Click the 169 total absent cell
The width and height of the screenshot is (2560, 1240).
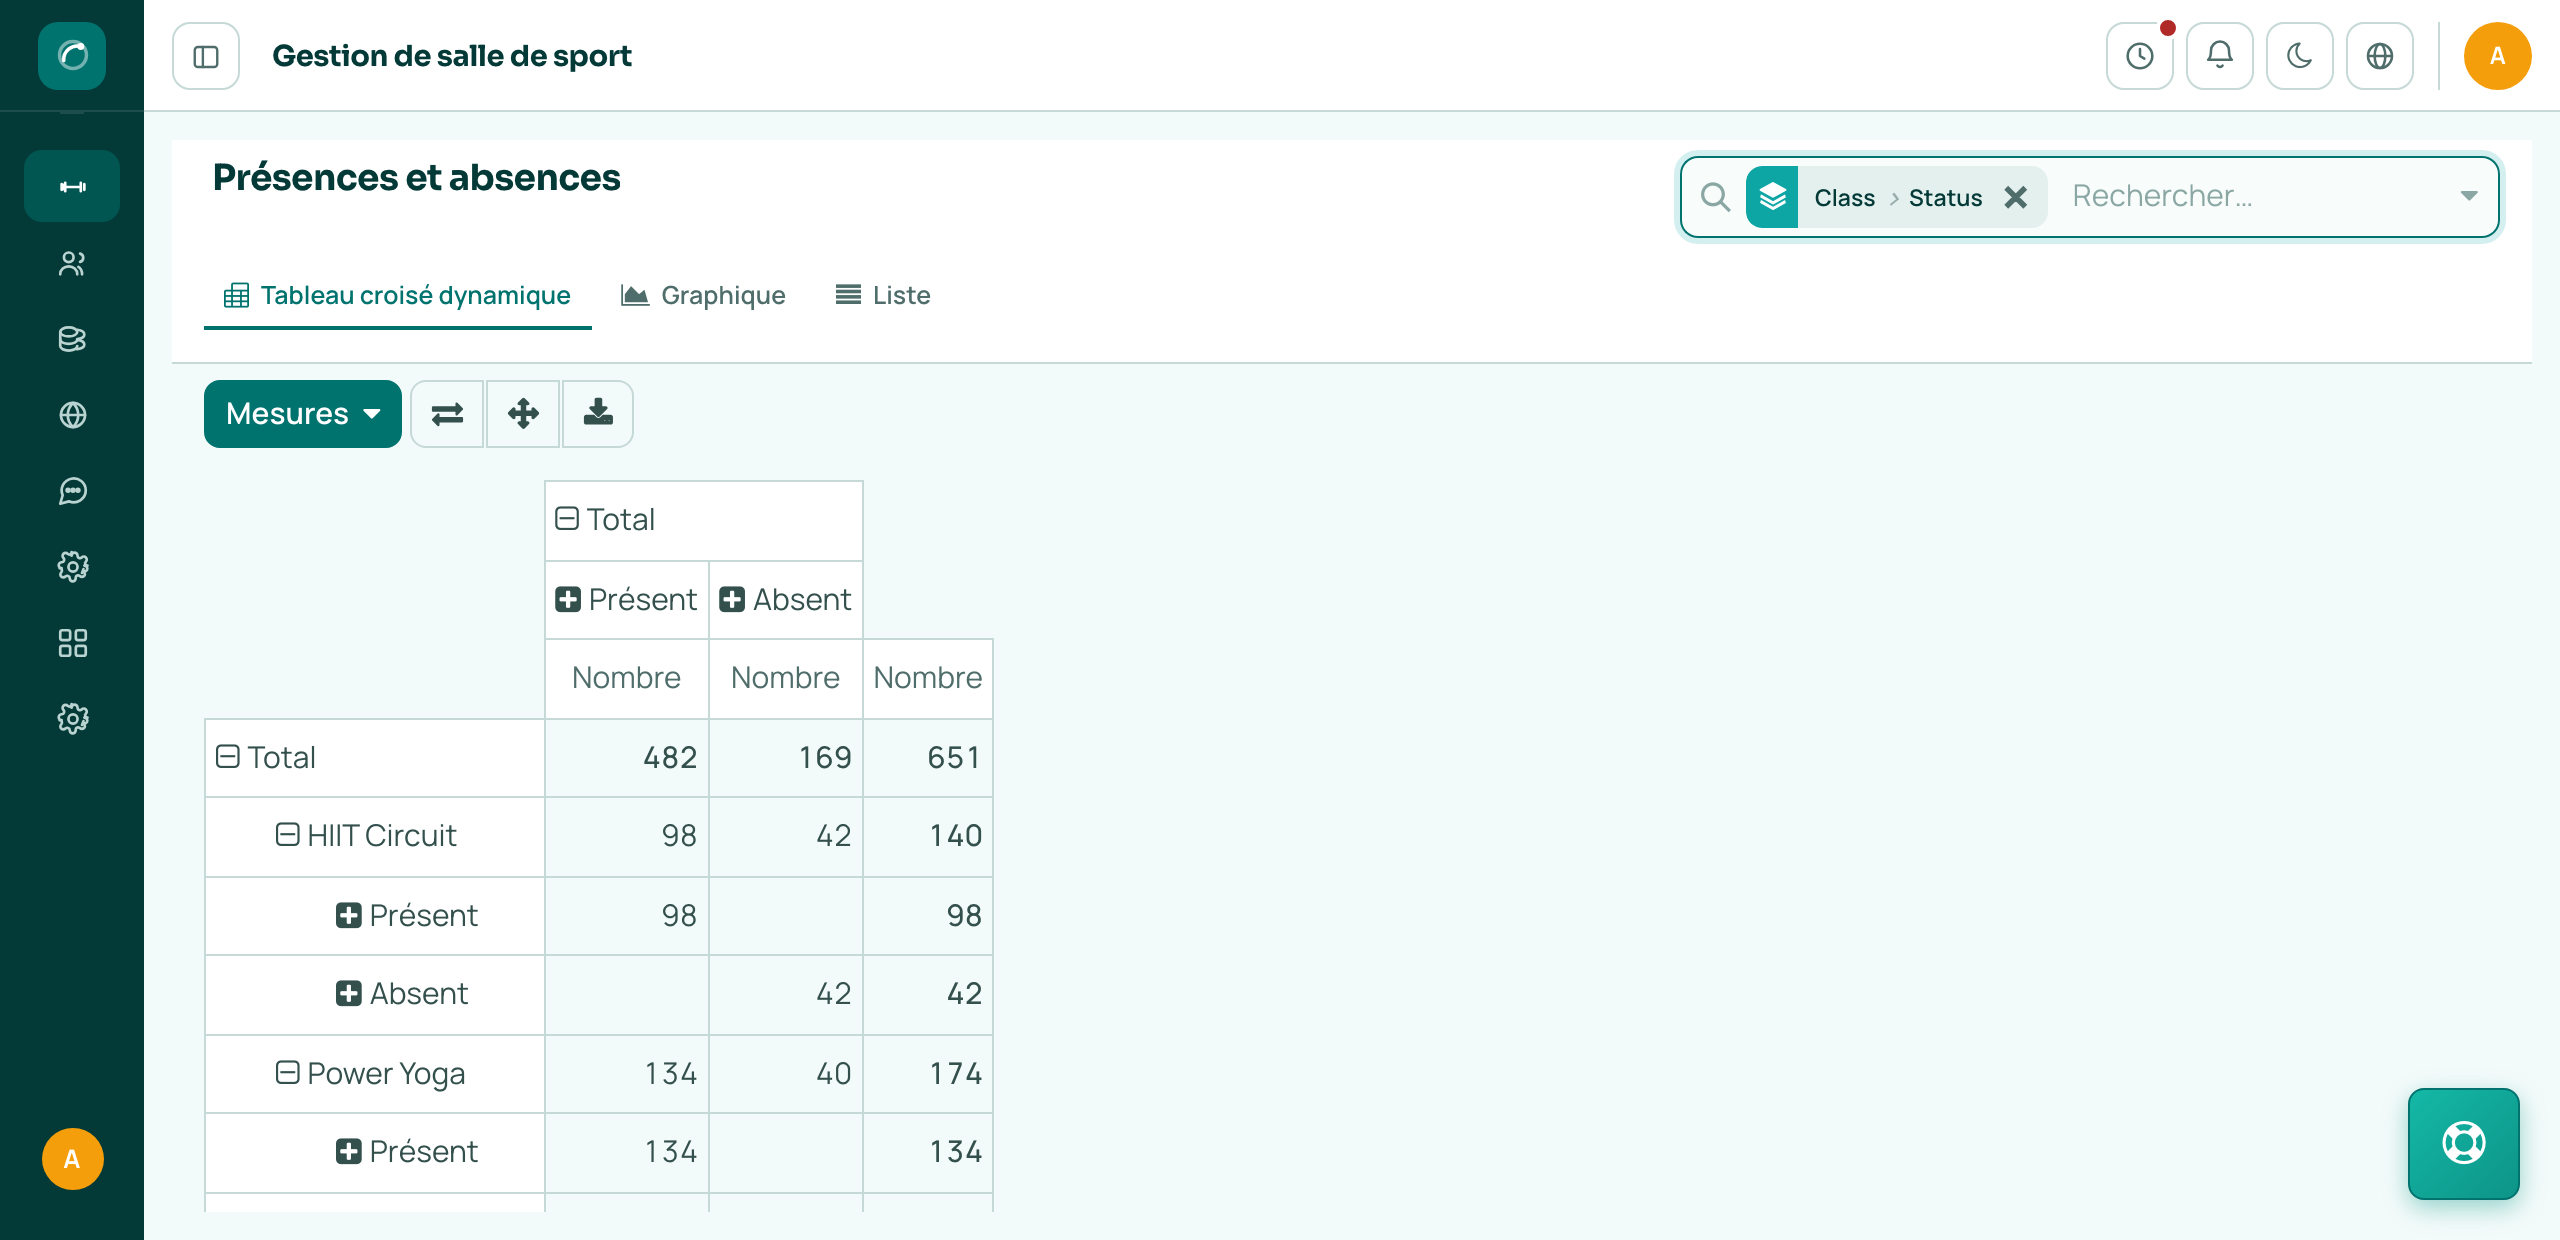click(x=786, y=758)
